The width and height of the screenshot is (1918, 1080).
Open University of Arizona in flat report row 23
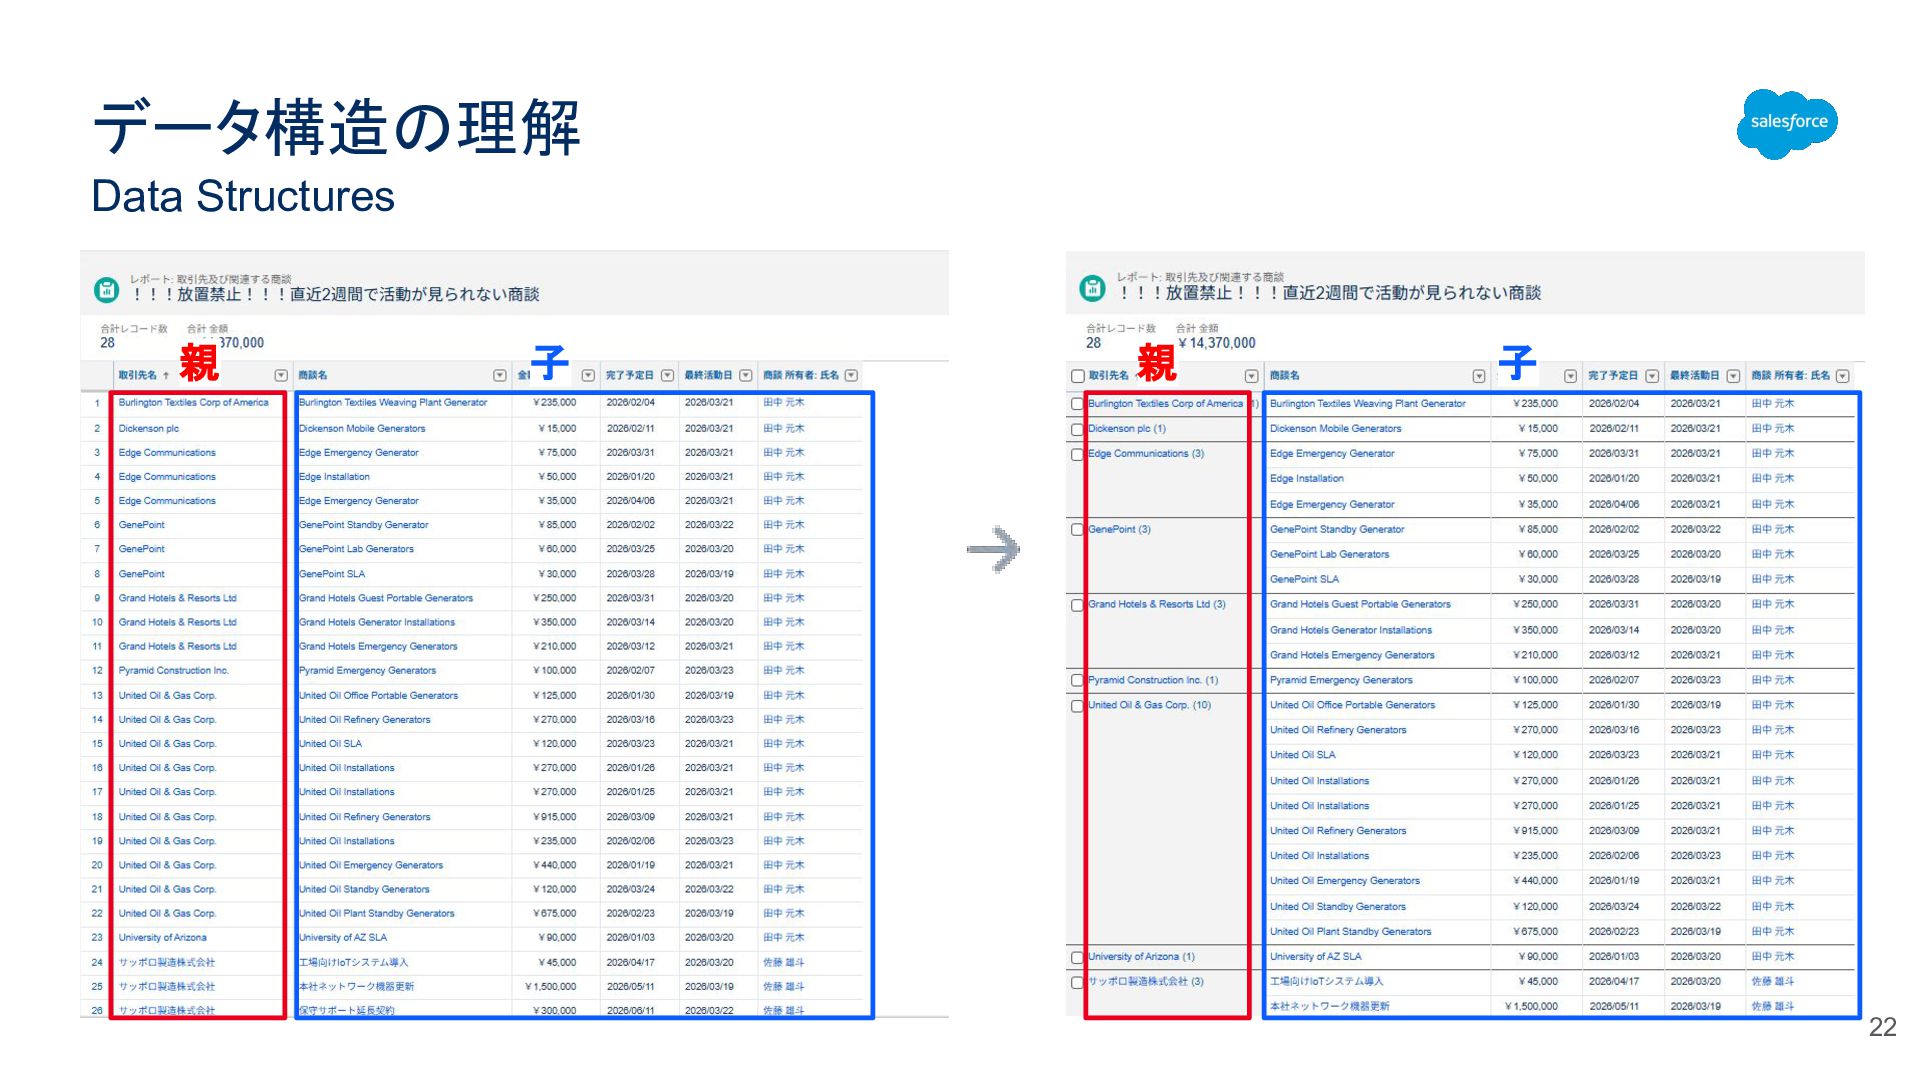point(162,938)
